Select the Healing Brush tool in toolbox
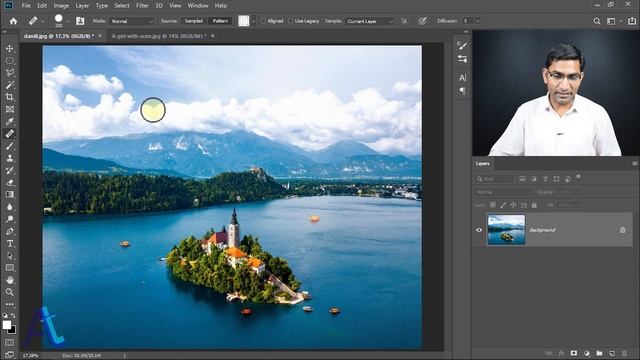Viewport: 640px width, 360px height. point(9,133)
